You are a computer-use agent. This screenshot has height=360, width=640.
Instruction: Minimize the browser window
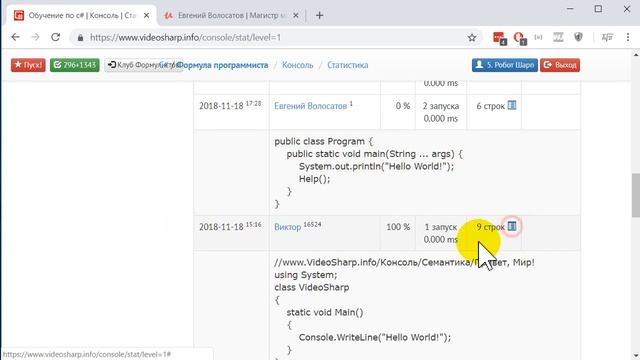pyautogui.click(x=570, y=9)
